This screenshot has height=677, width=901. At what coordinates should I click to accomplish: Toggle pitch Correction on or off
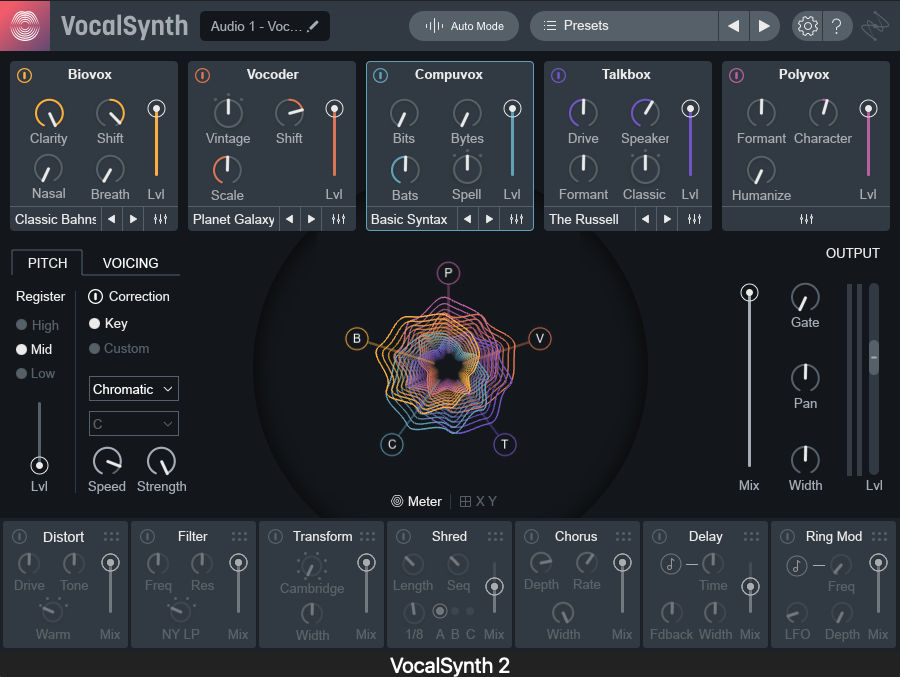pos(96,296)
